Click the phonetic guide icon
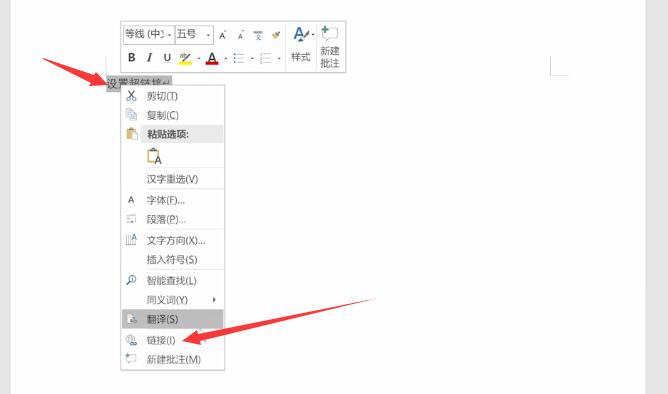 [x=258, y=35]
